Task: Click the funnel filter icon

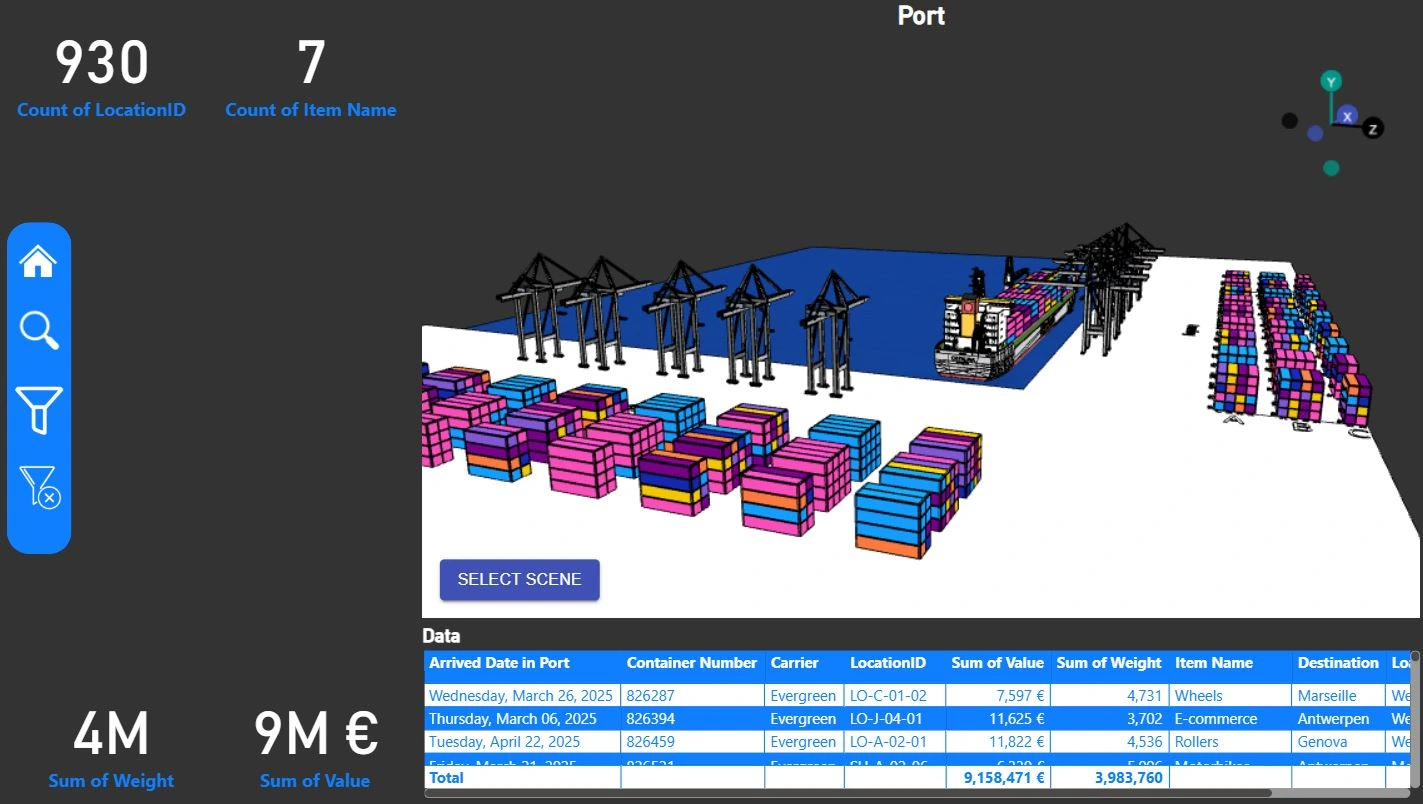Action: click(39, 410)
